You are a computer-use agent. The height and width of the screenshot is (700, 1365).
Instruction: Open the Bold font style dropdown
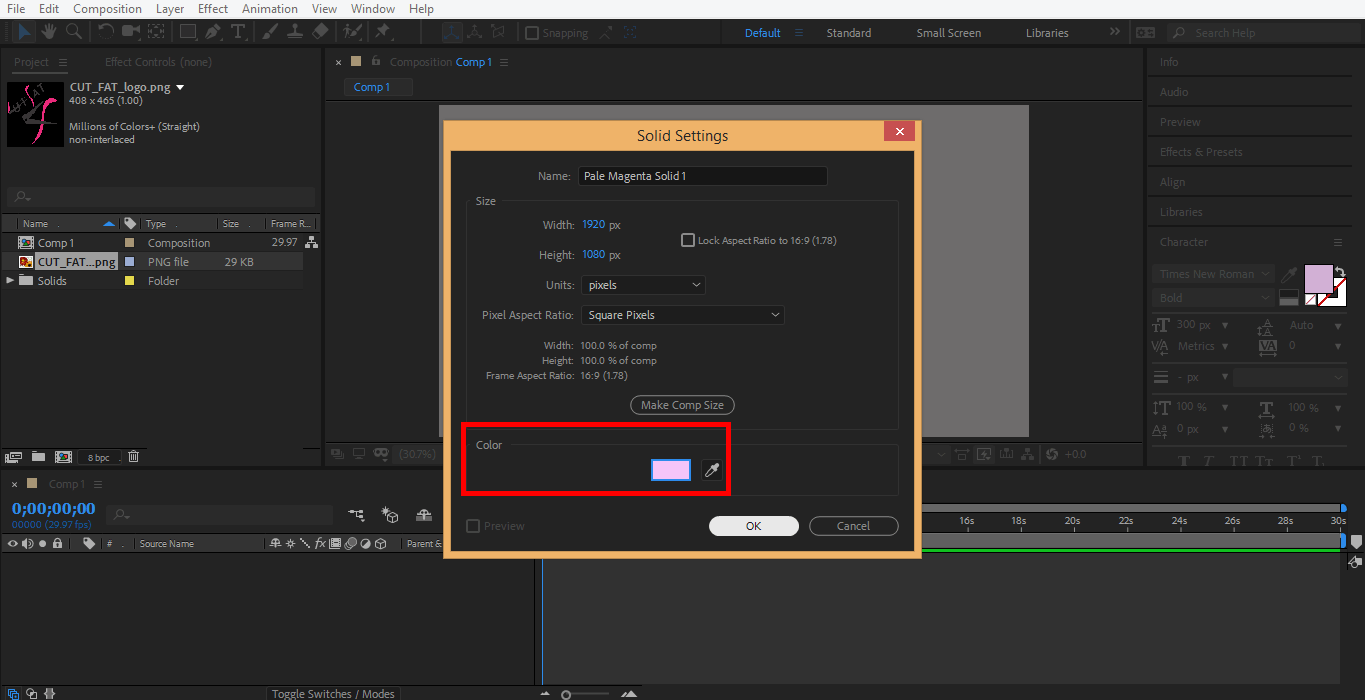coord(1213,298)
